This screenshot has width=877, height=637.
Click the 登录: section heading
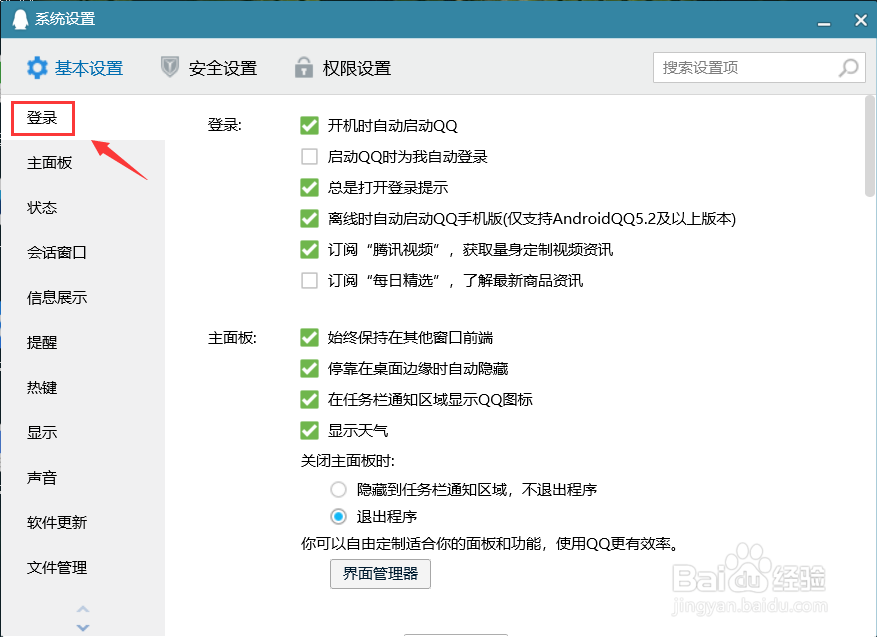pyautogui.click(x=225, y=125)
